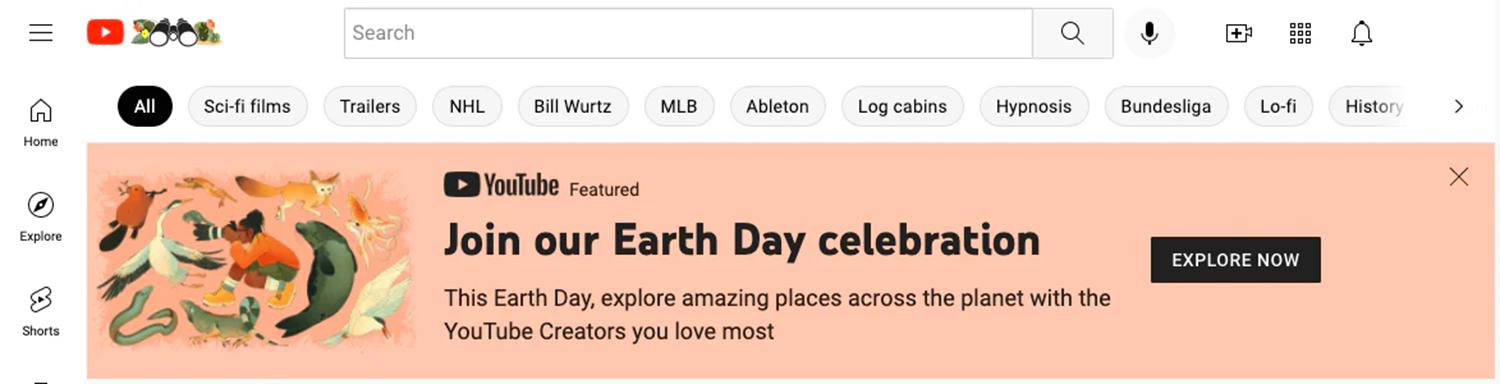Select the Sci-fi films chip
The image size is (1500, 384).
[x=247, y=106]
